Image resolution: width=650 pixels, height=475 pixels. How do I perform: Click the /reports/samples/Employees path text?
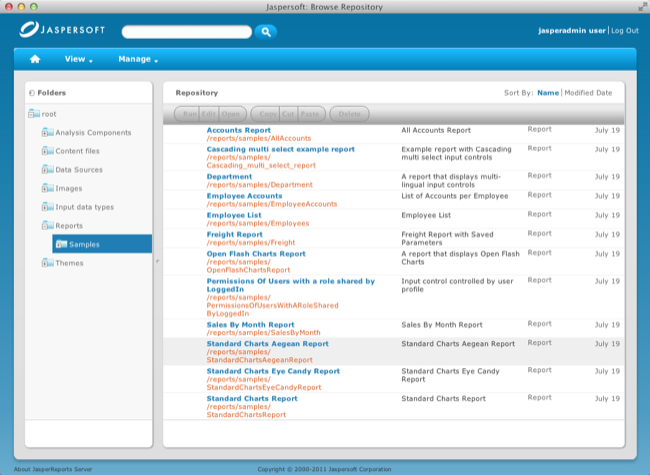pos(258,223)
